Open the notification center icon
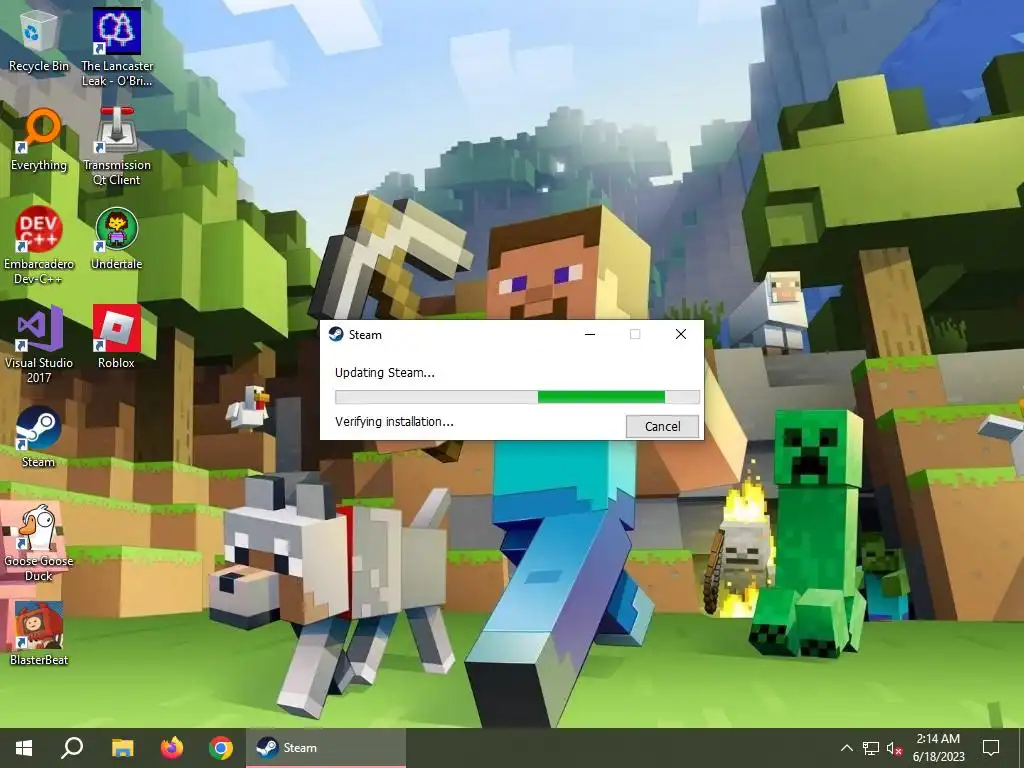 point(991,748)
